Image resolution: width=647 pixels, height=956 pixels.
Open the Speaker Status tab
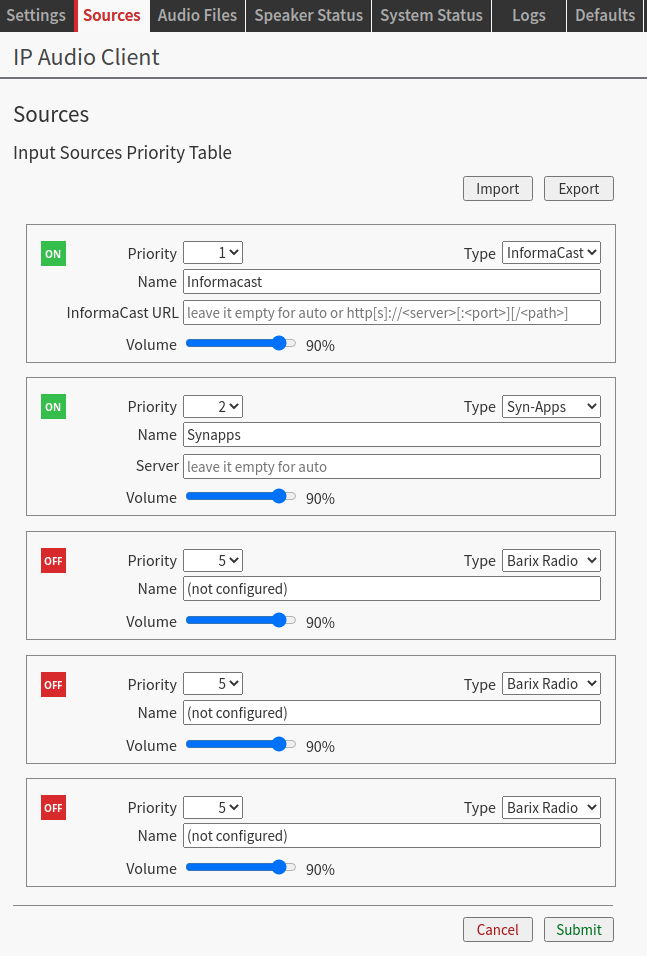click(309, 15)
